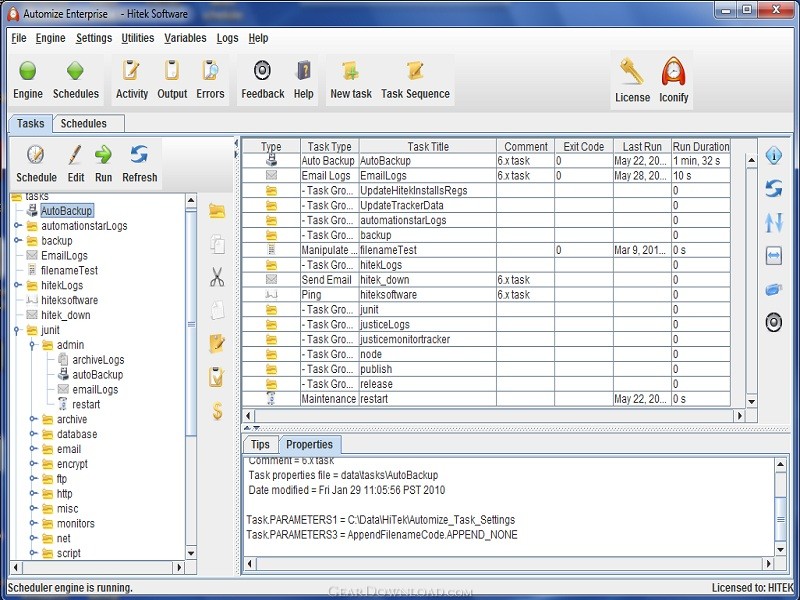Select the restart task in the tree
Image resolution: width=800 pixels, height=600 pixels.
[x=86, y=405]
